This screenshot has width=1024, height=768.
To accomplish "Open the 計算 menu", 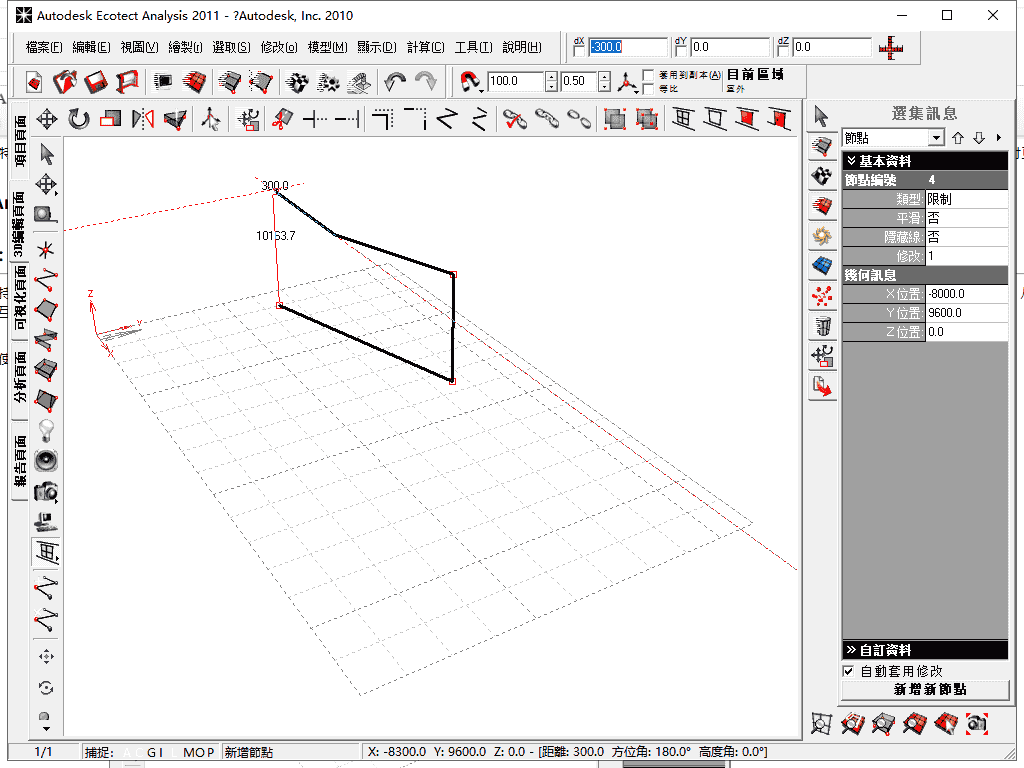I will 425,47.
